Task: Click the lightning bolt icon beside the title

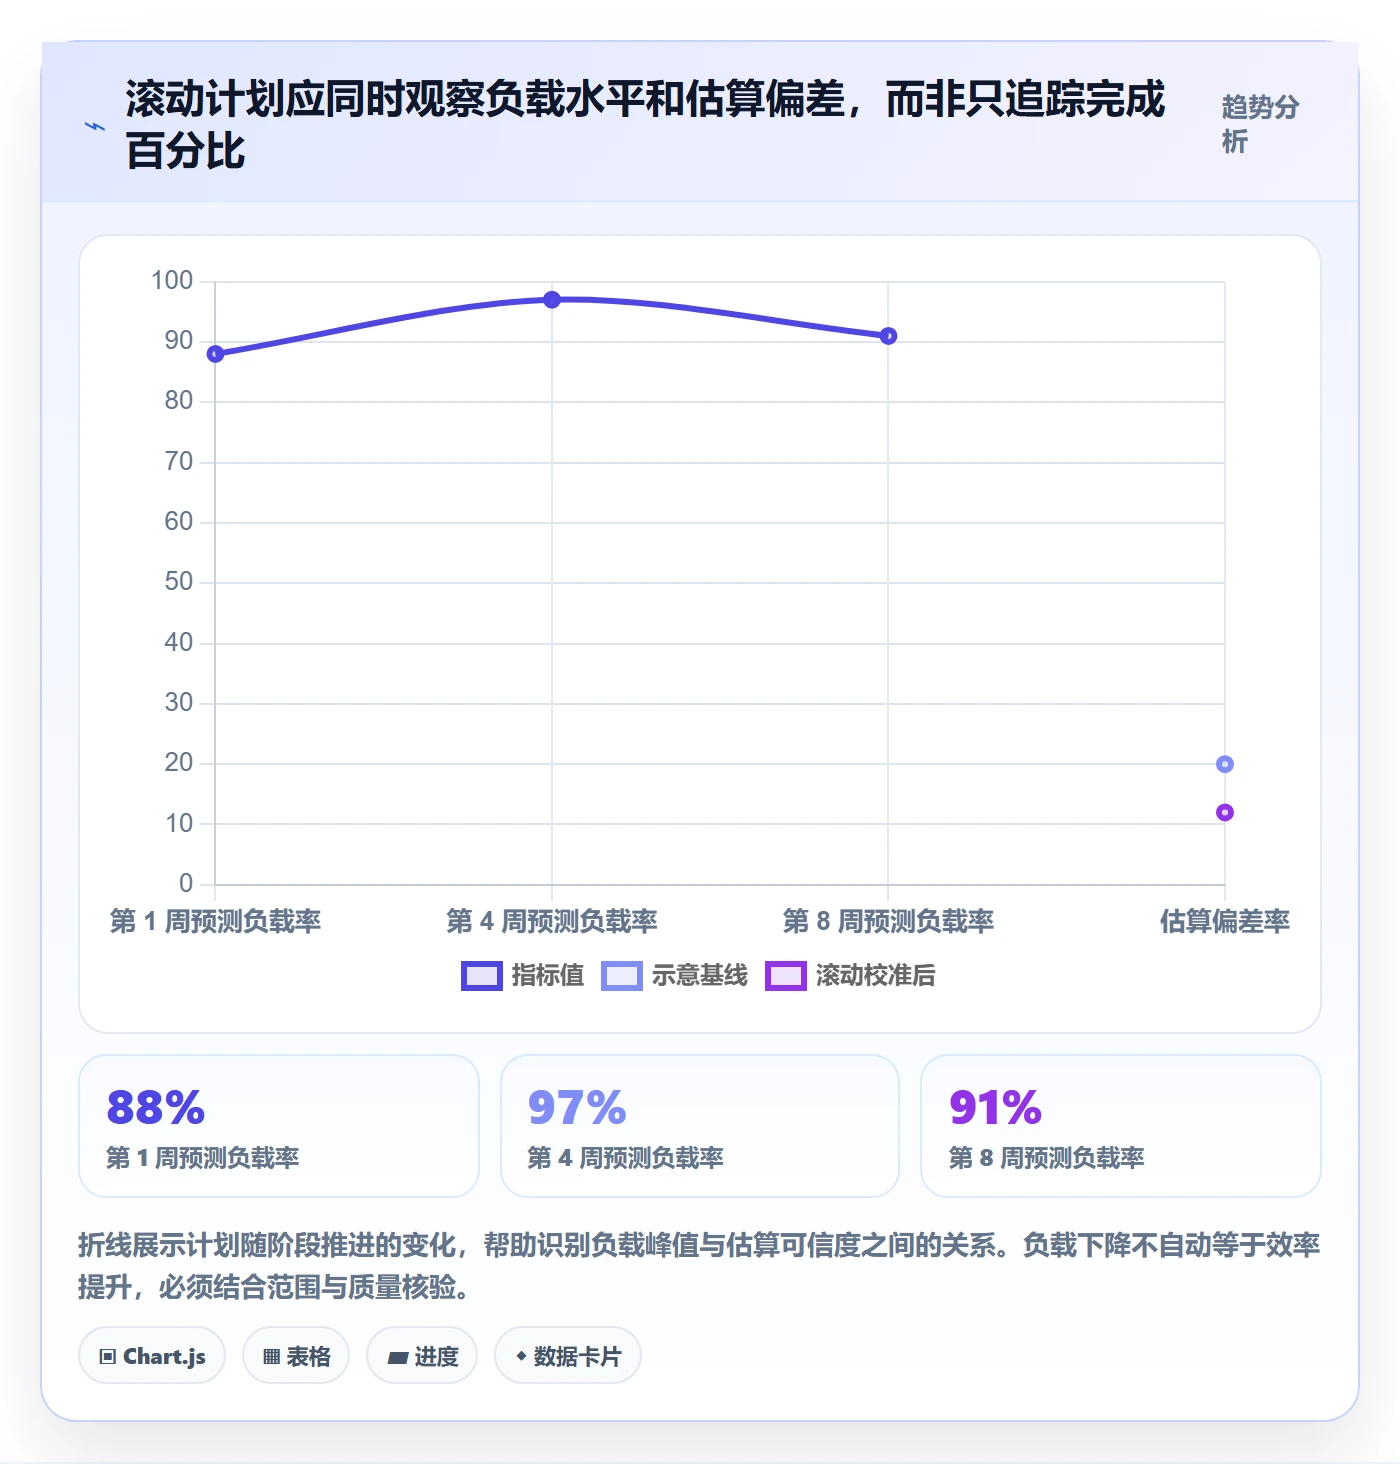Action: 95,126
